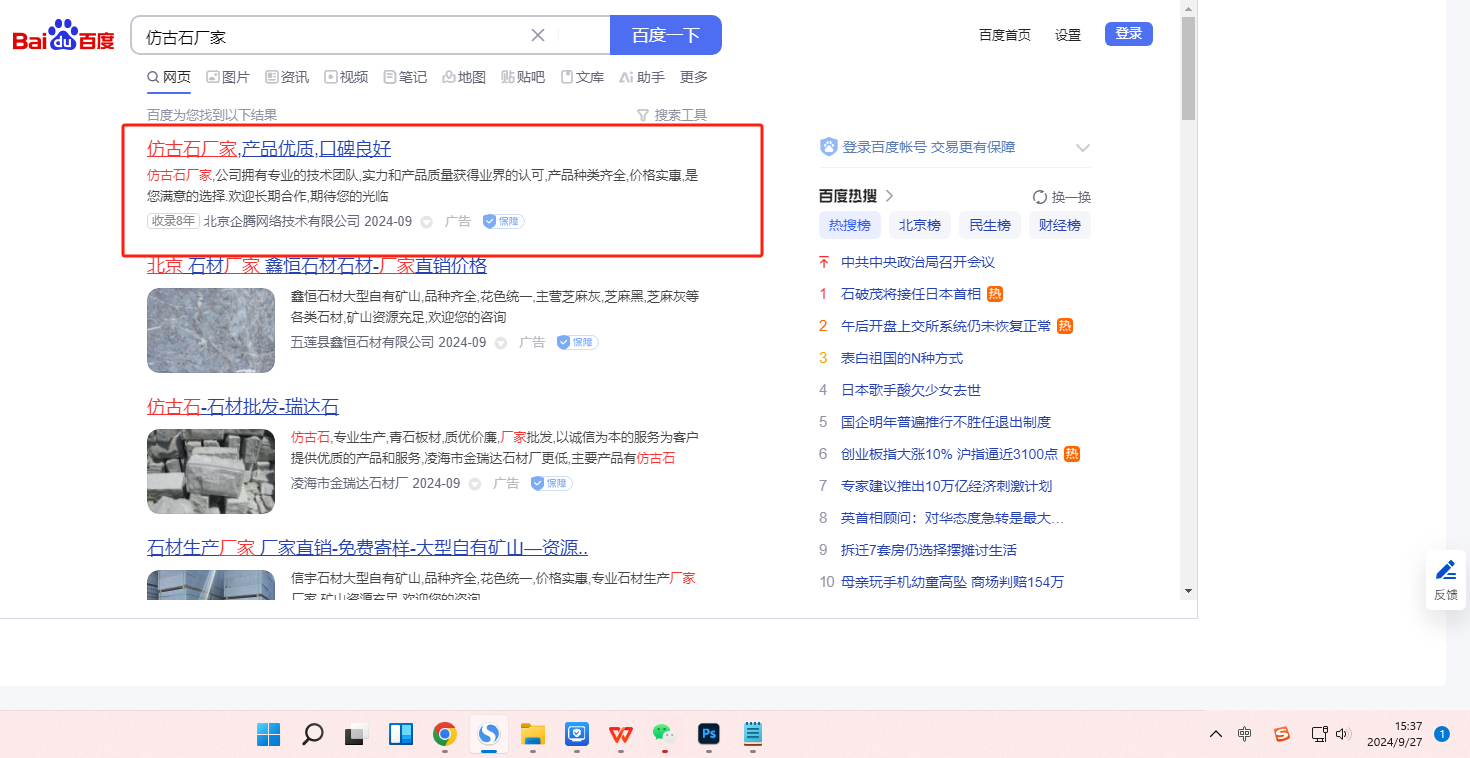This screenshot has width=1470, height=758.
Task: Click the 鑫恒石材 result thumbnail image
Action: [211, 331]
